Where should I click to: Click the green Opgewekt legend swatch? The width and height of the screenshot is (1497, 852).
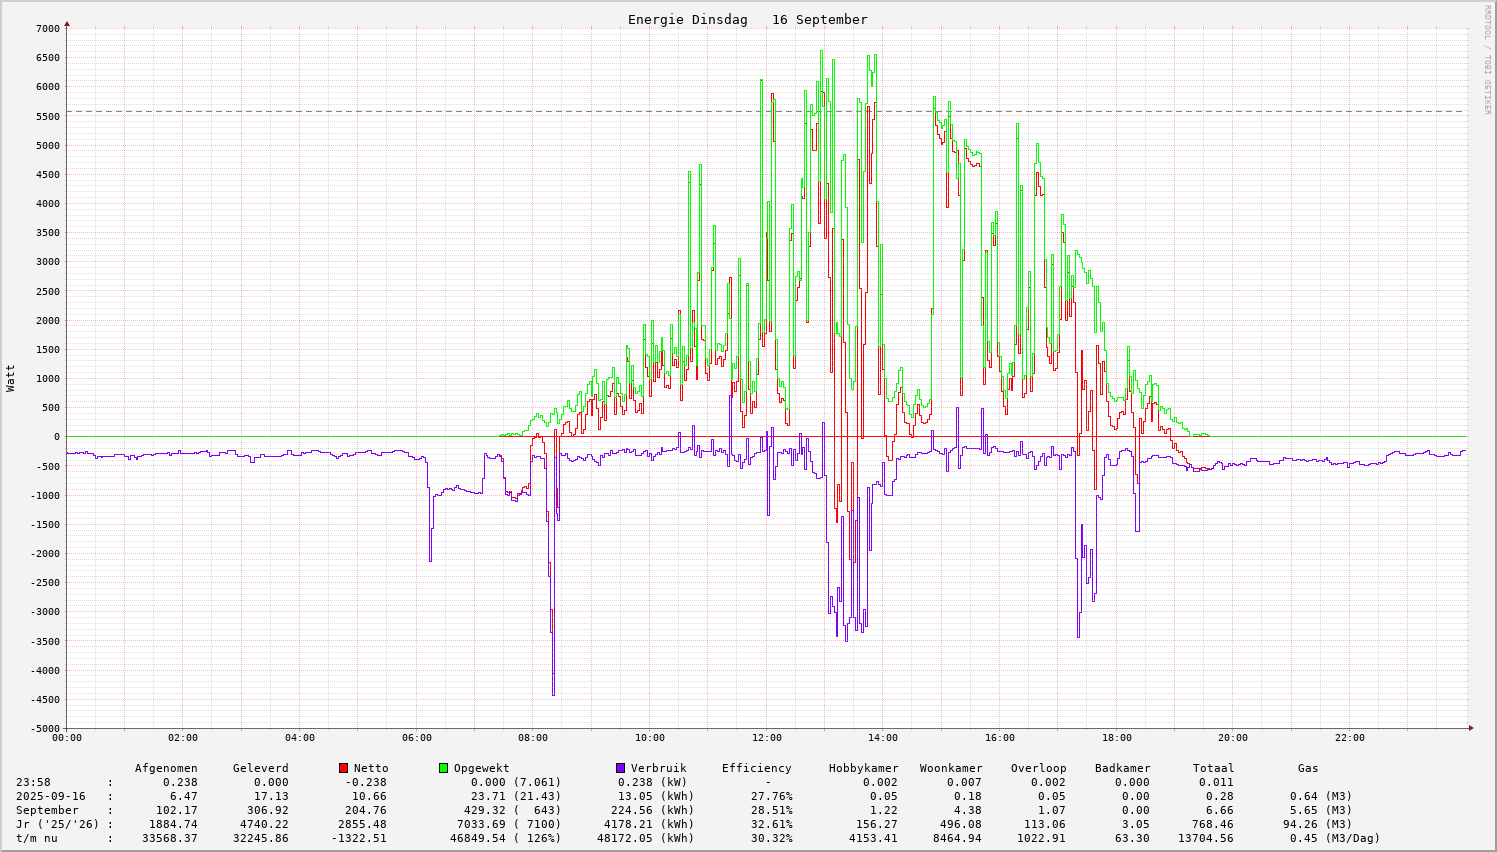(x=444, y=768)
